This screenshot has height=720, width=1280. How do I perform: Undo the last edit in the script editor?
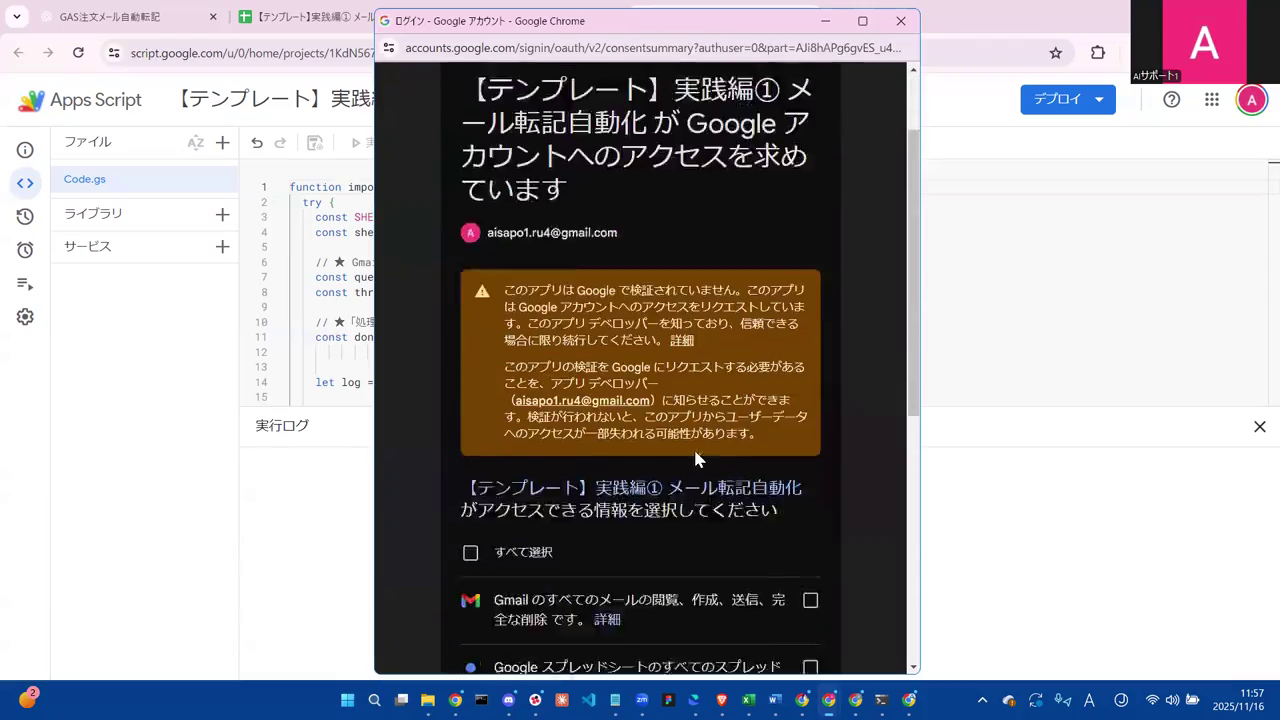(257, 143)
